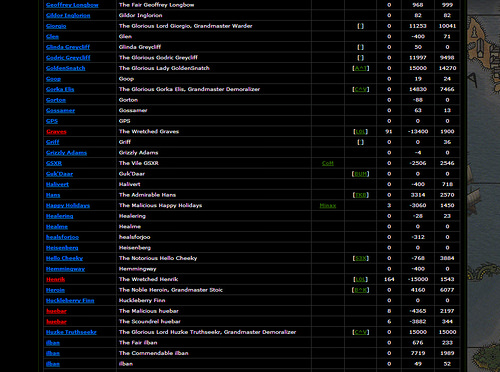500x372 pixels.
Task: Open the Glinda Greycliff profile link
Action: [68, 47]
